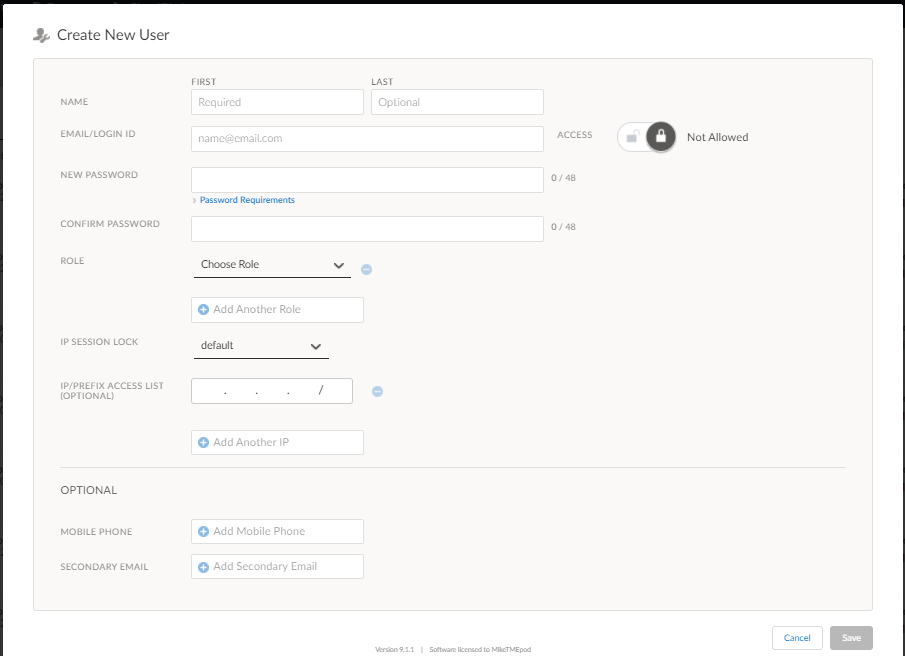Screen dimensions: 905x656
Task: Click the minus icon beside Choose Role
Action: point(367,269)
